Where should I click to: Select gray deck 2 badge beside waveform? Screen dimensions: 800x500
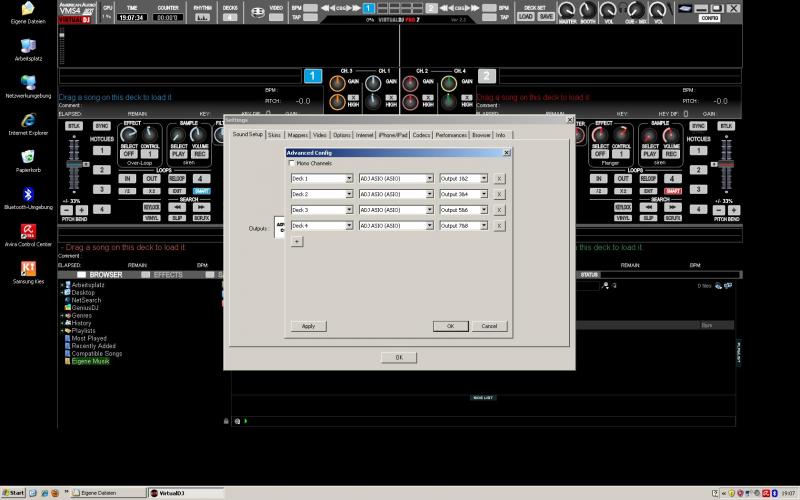[x=487, y=76]
